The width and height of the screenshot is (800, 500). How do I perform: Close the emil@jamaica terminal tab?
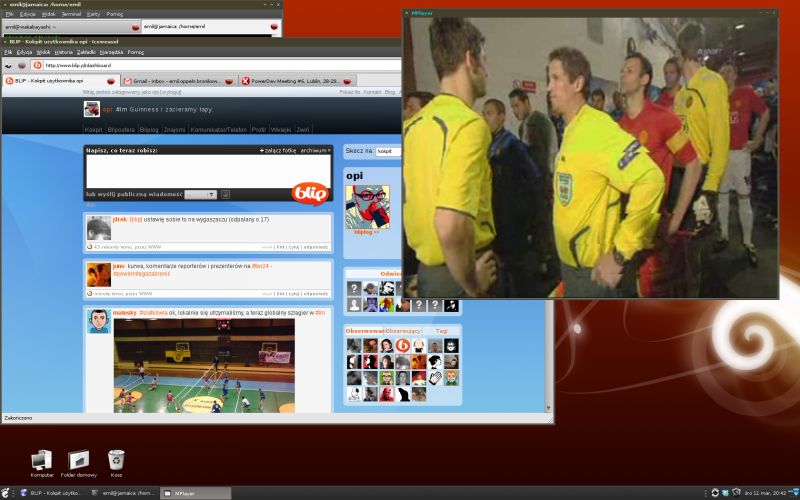click(x=274, y=27)
